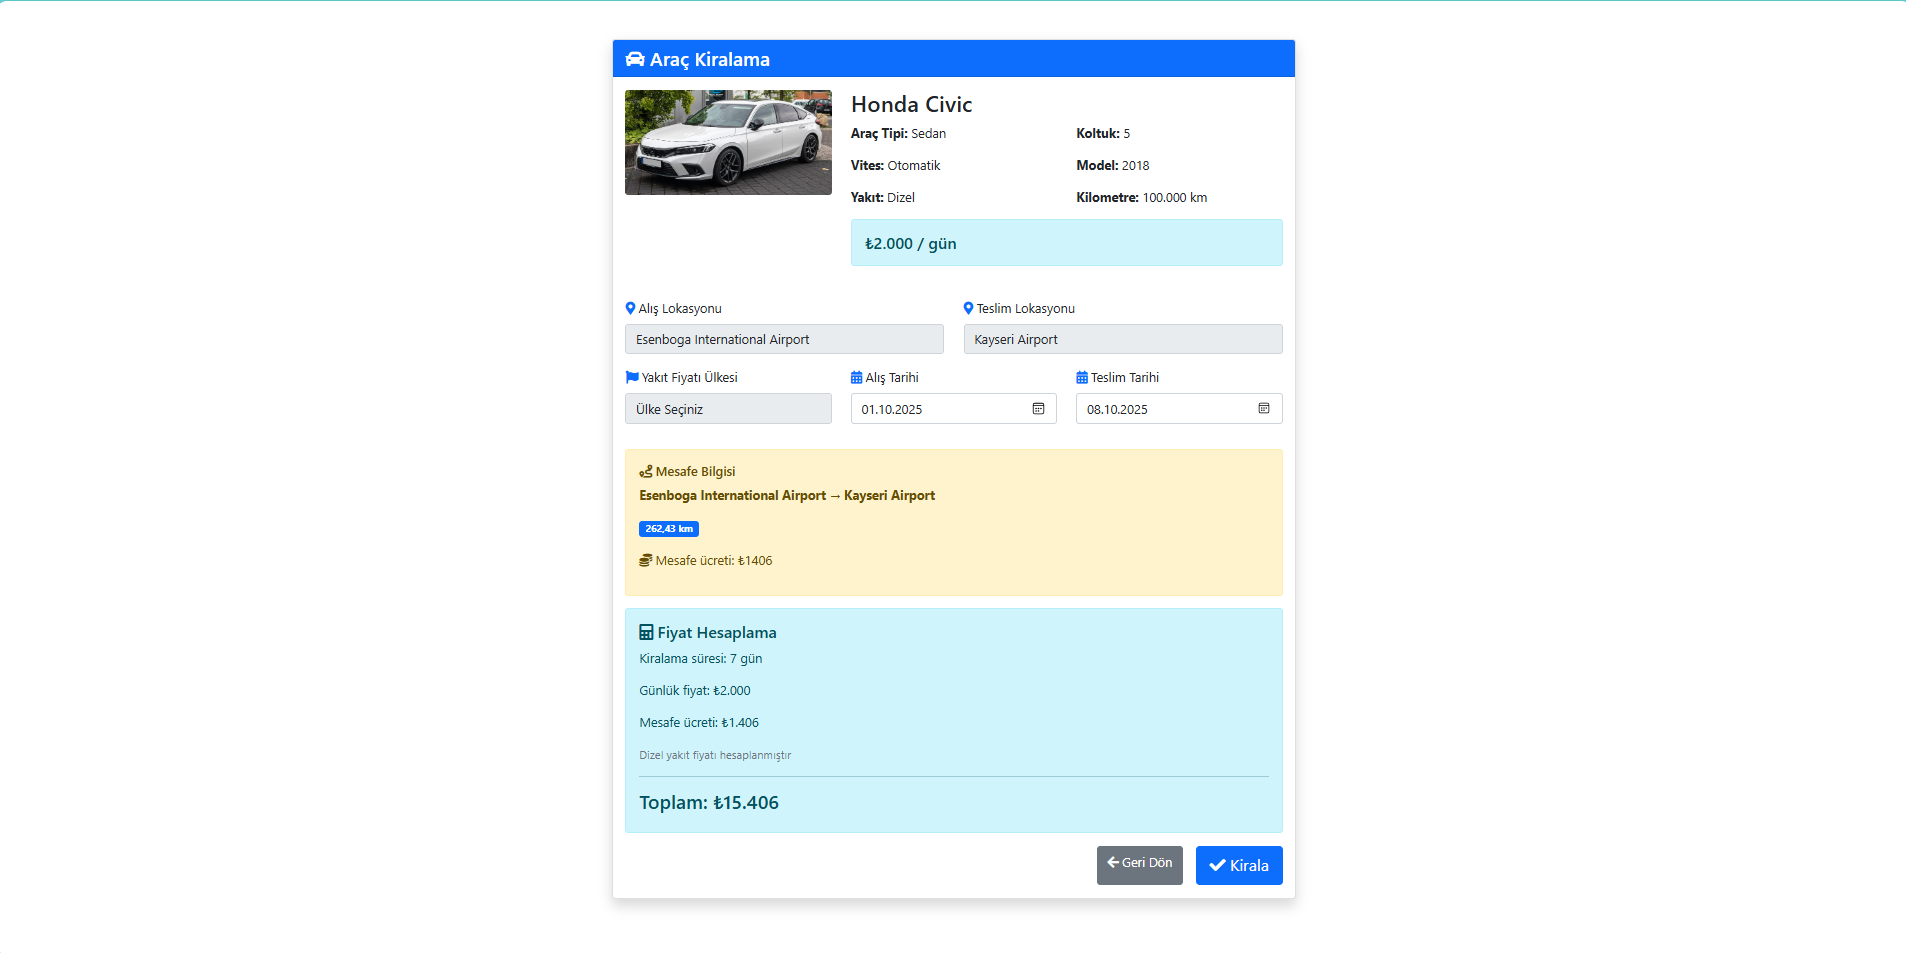The width and height of the screenshot is (1906, 953).
Task: Open date picker in Teslim Tarihi field
Action: pyautogui.click(x=1264, y=409)
